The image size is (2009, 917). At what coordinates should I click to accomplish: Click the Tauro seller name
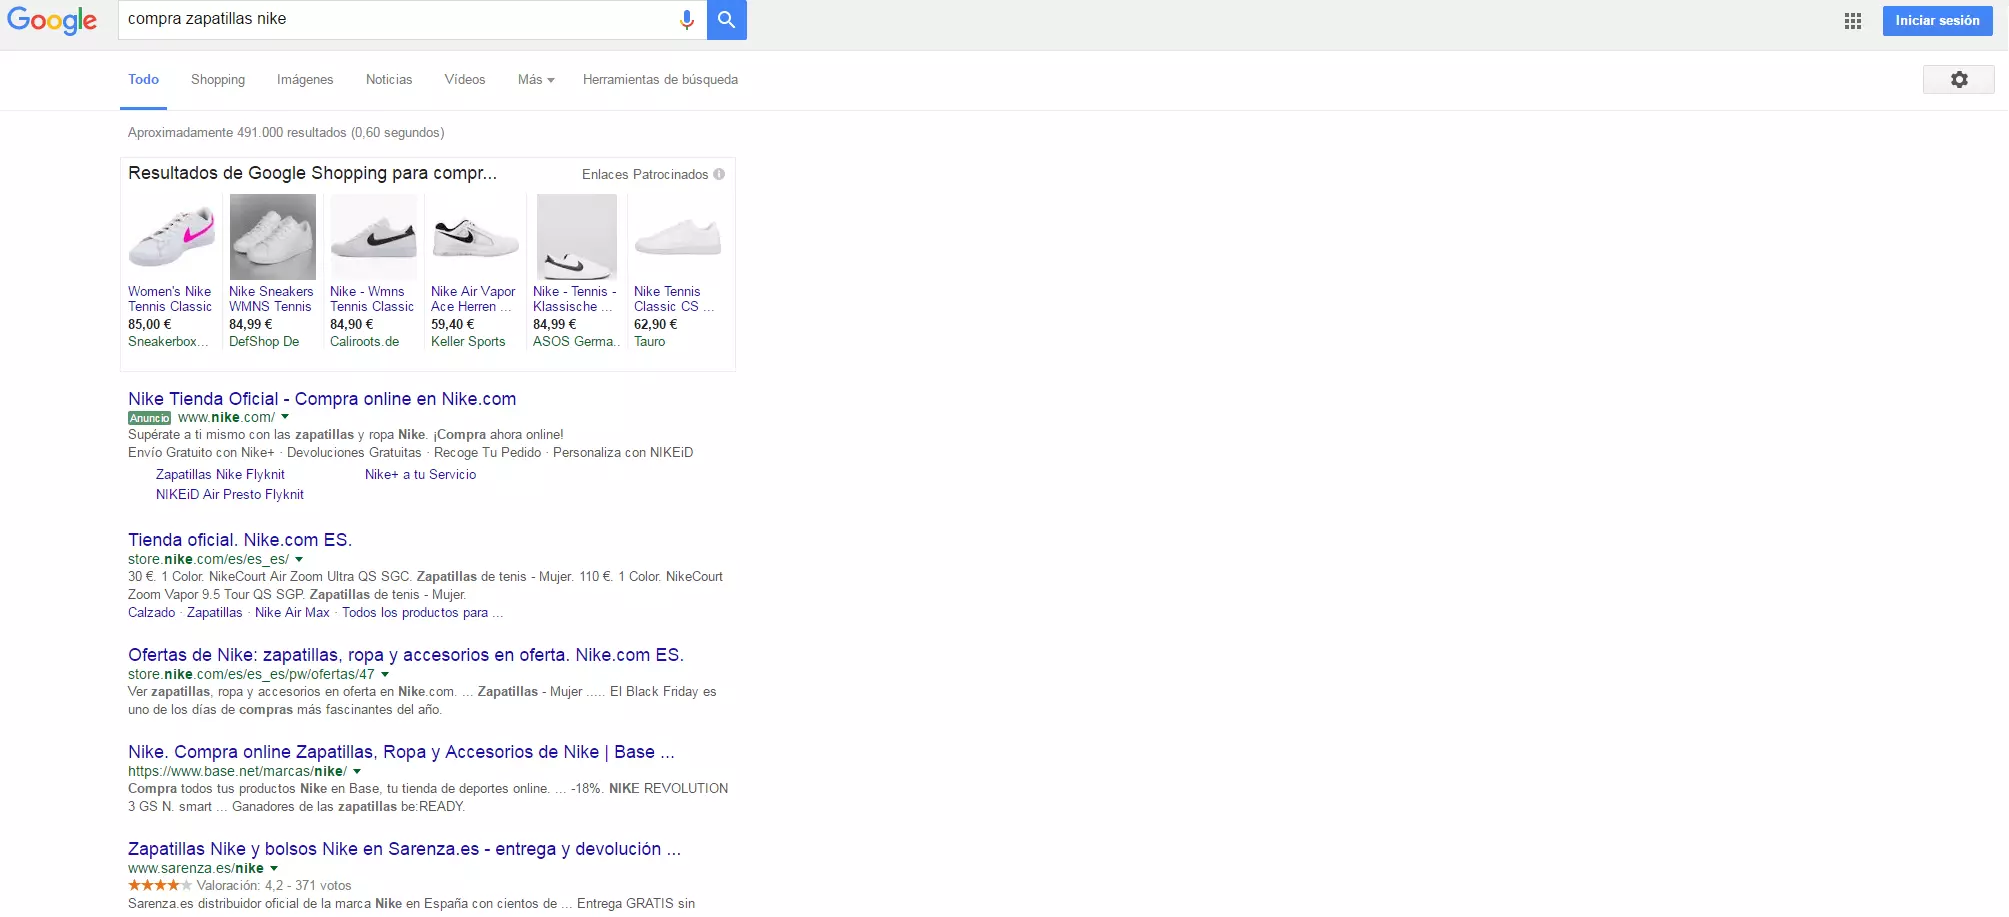coord(649,342)
